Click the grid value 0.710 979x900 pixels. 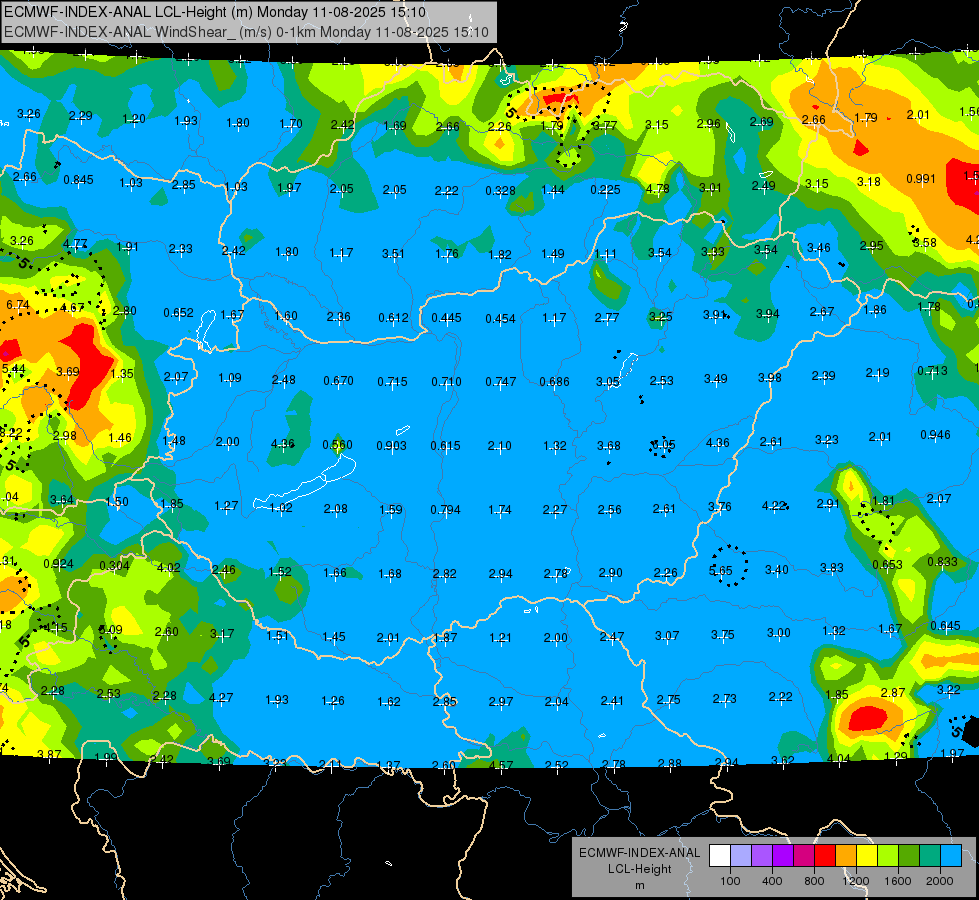(x=446, y=382)
